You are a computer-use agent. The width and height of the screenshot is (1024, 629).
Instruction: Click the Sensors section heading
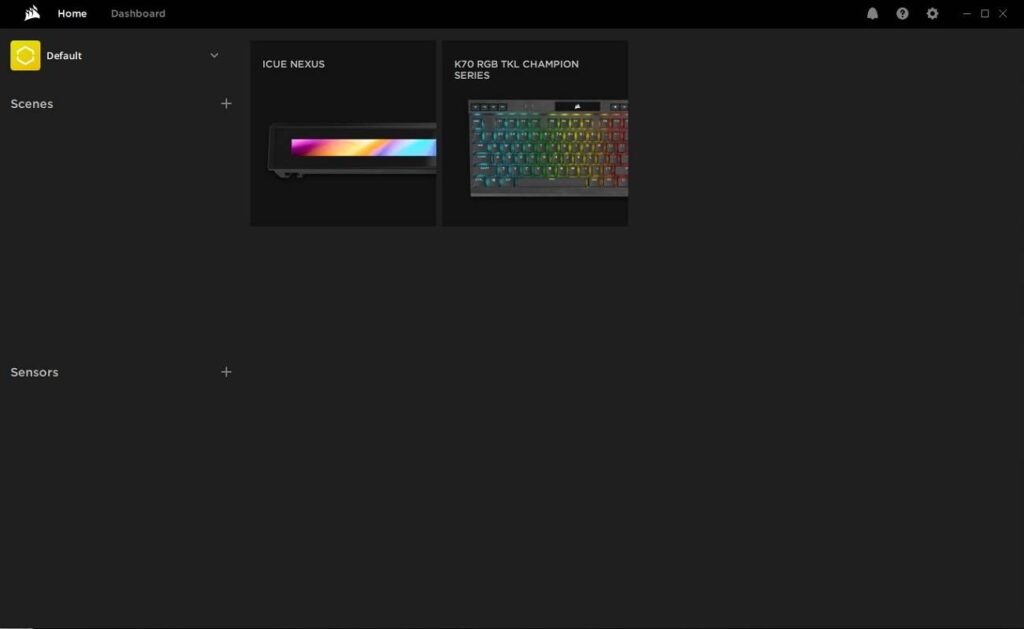(35, 372)
